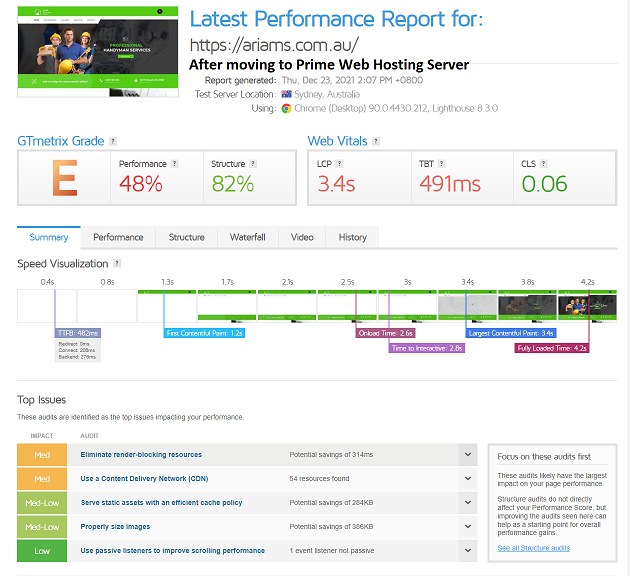Click '1 event listener not passive' text

coord(332,550)
